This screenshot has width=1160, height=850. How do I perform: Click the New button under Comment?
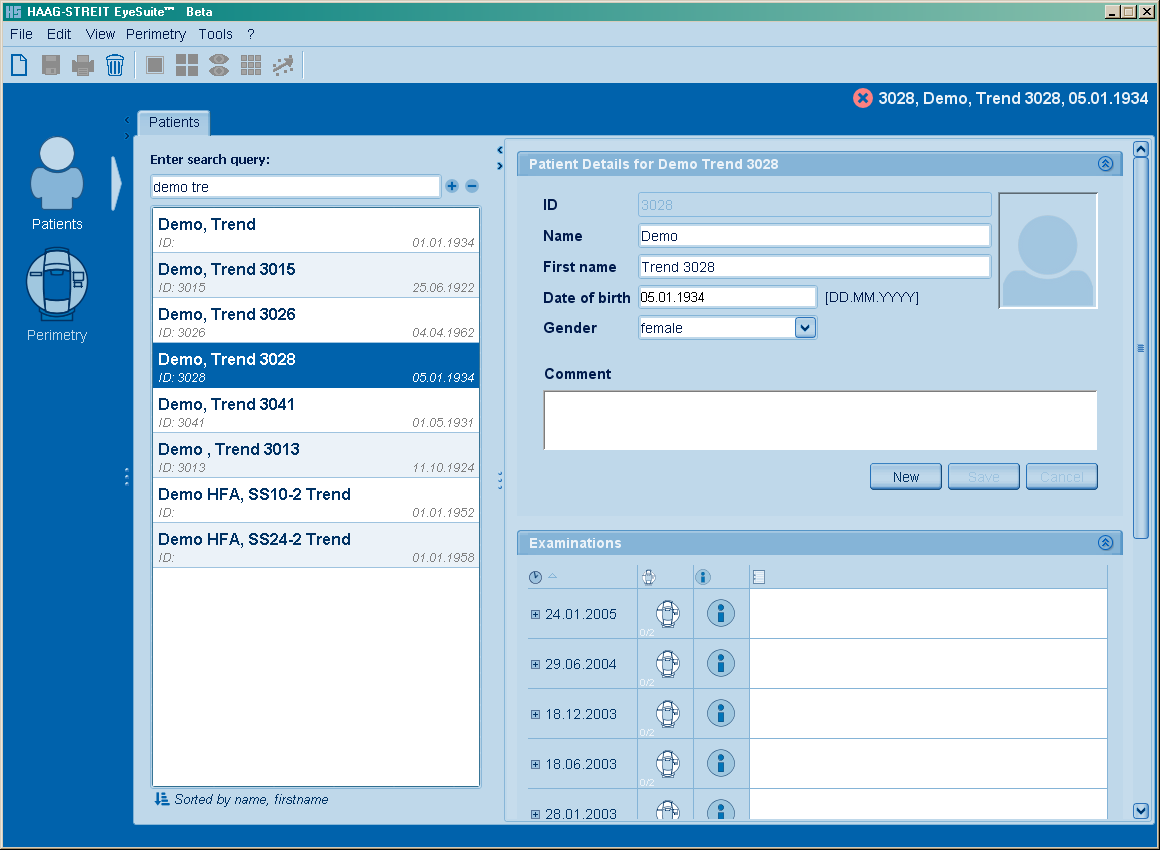click(x=905, y=477)
